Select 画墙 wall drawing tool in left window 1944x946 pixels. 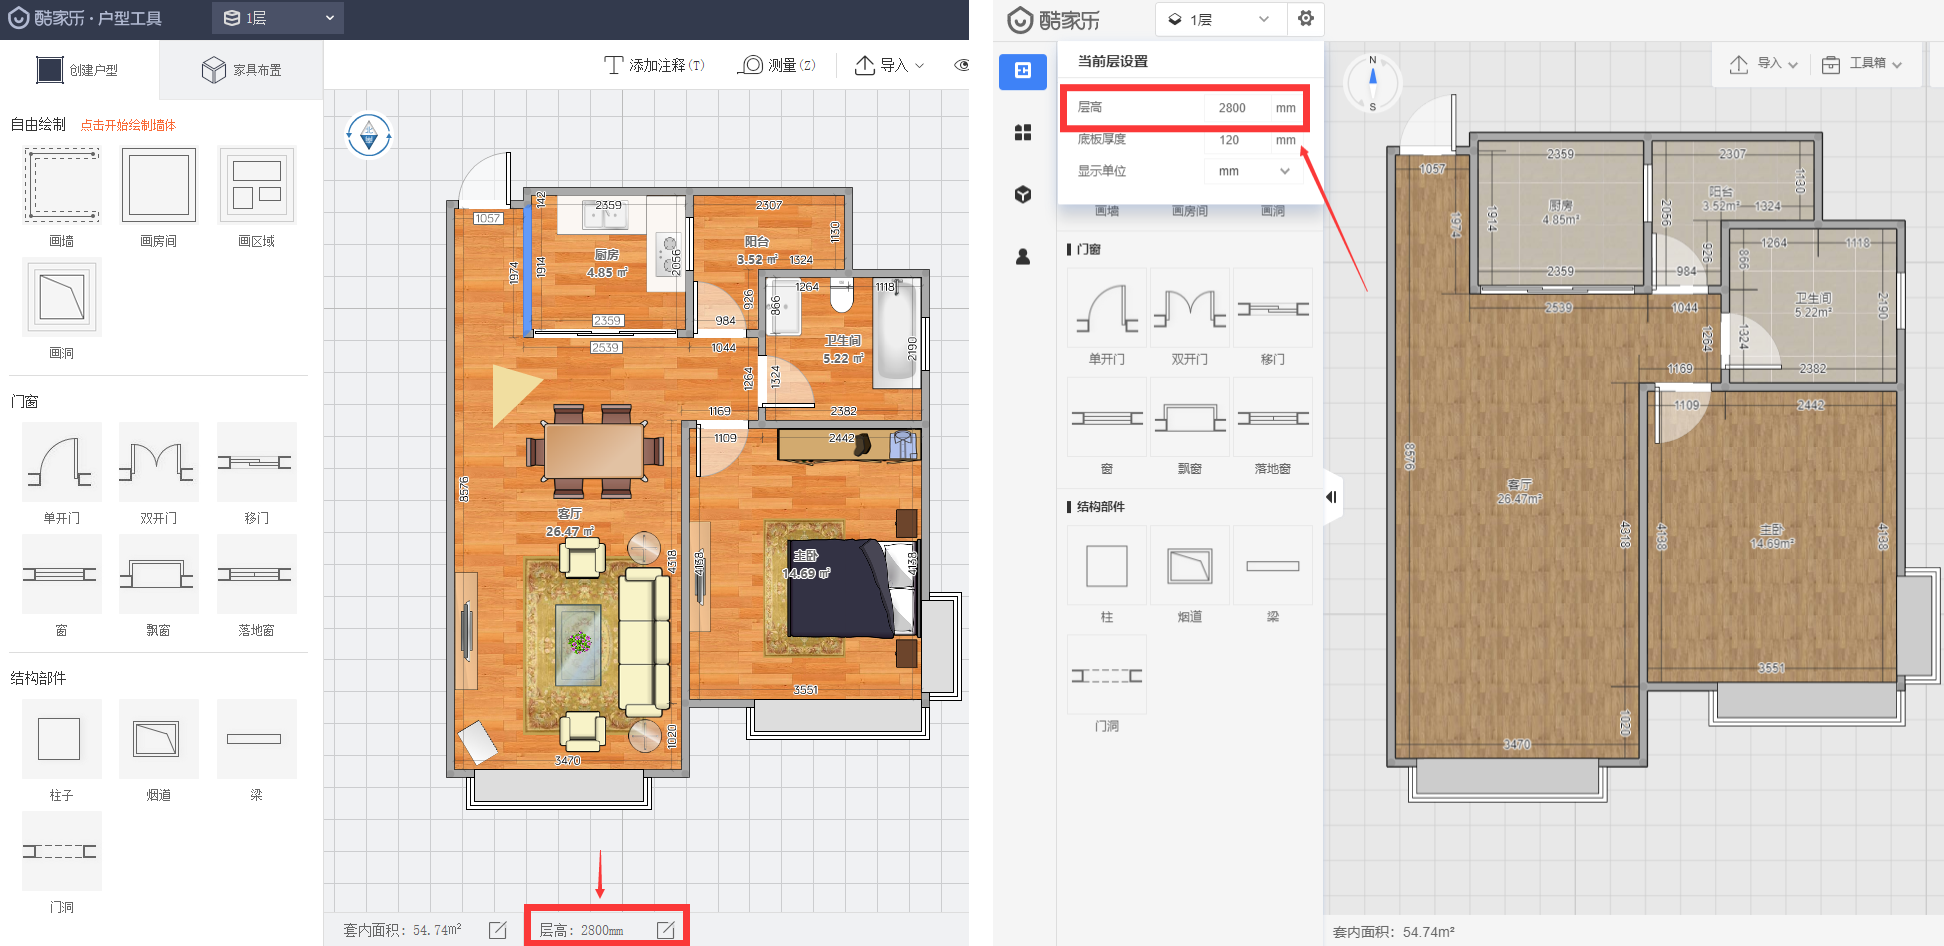62,185
